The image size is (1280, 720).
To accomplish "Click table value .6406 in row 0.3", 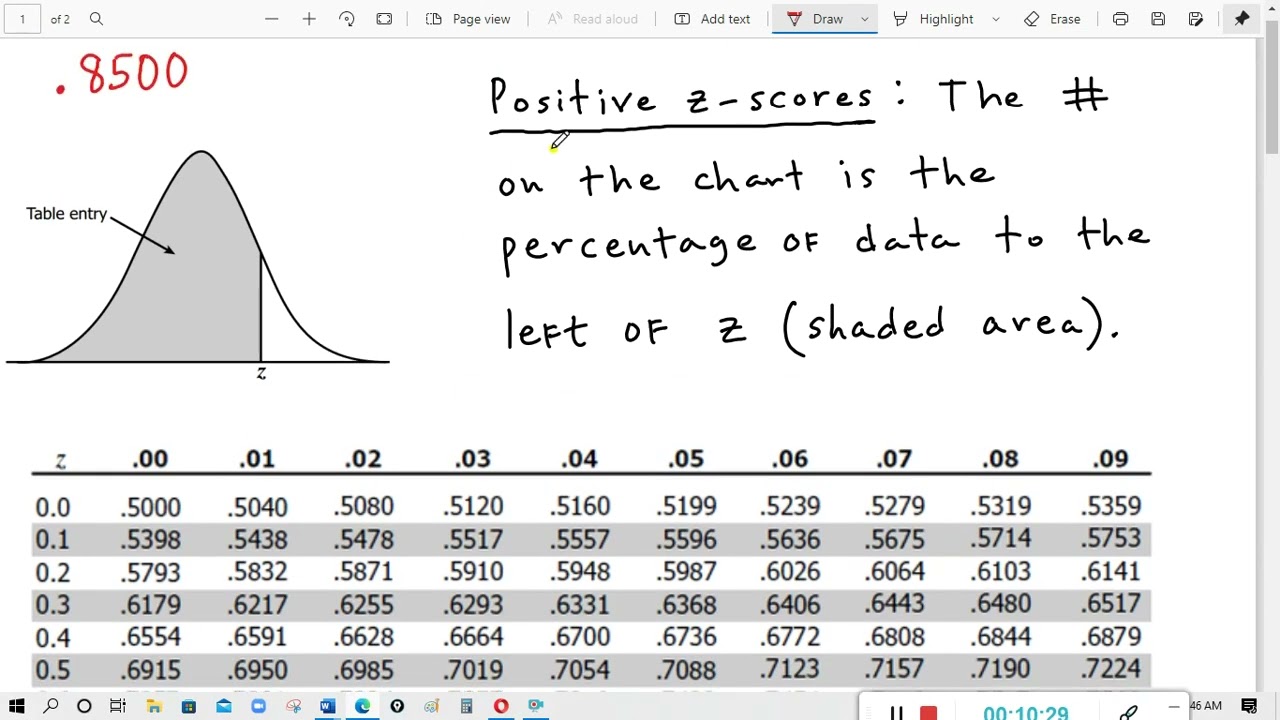I will 790,604.
